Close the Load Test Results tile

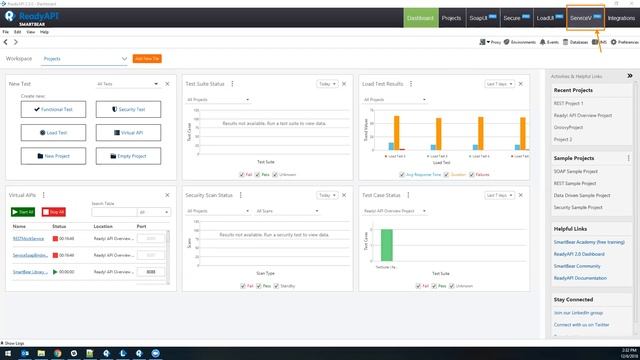520,84
